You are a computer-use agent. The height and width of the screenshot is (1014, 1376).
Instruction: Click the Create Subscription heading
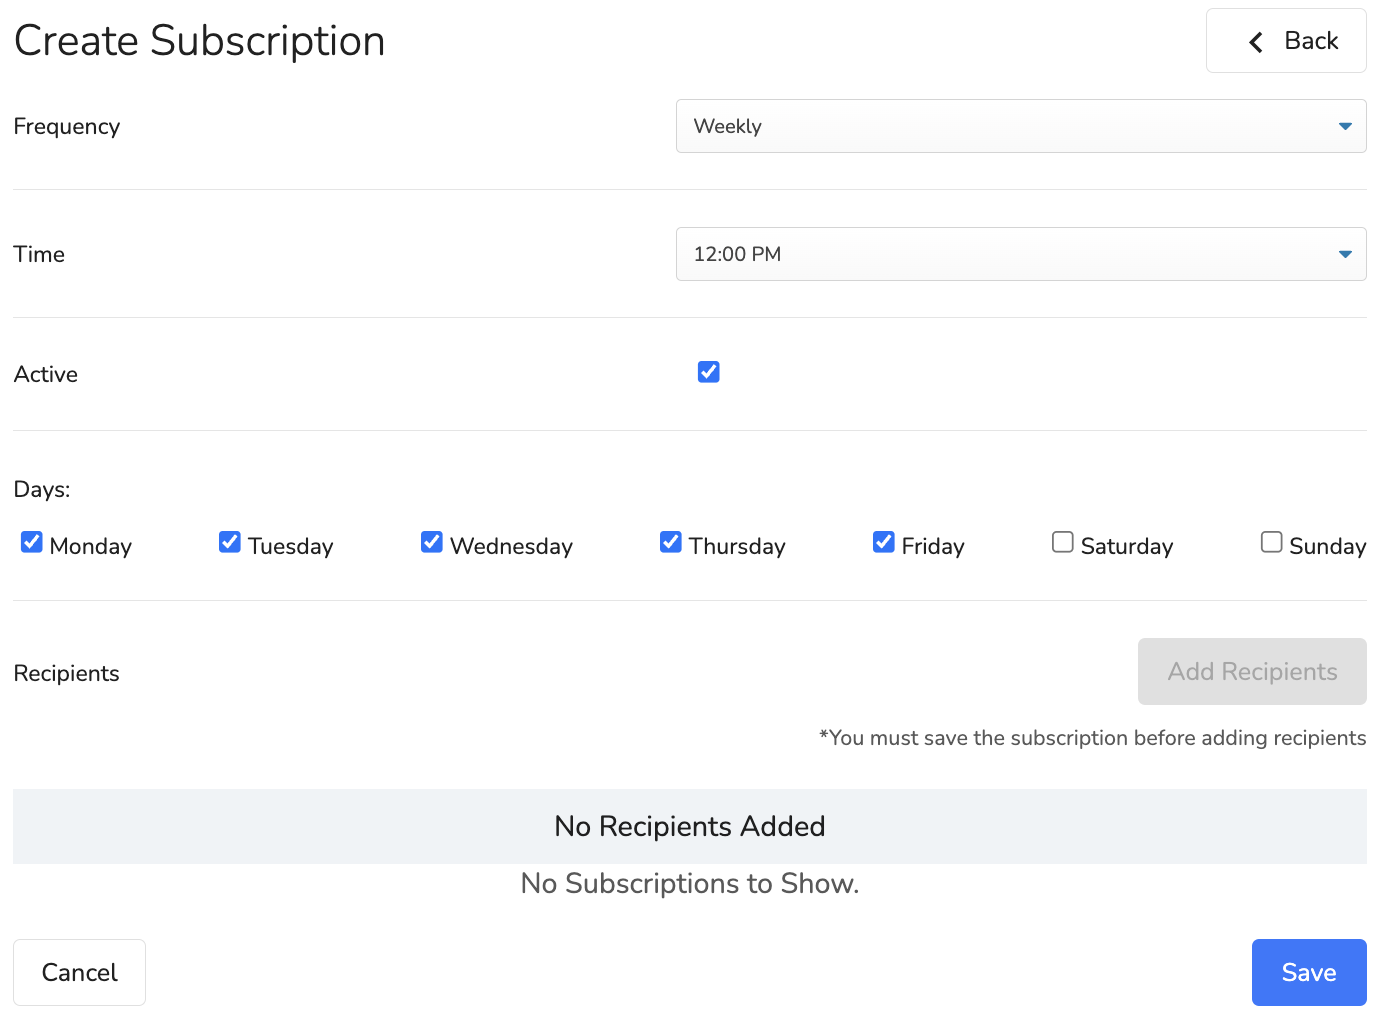[x=199, y=40]
